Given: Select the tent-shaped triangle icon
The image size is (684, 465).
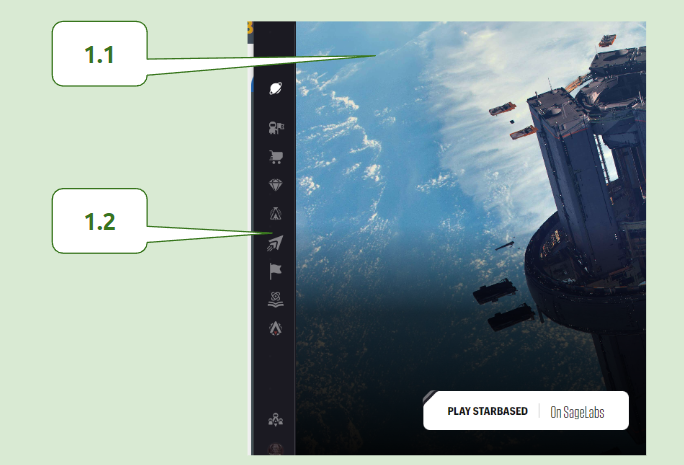Looking at the screenshot, I should 276,213.
